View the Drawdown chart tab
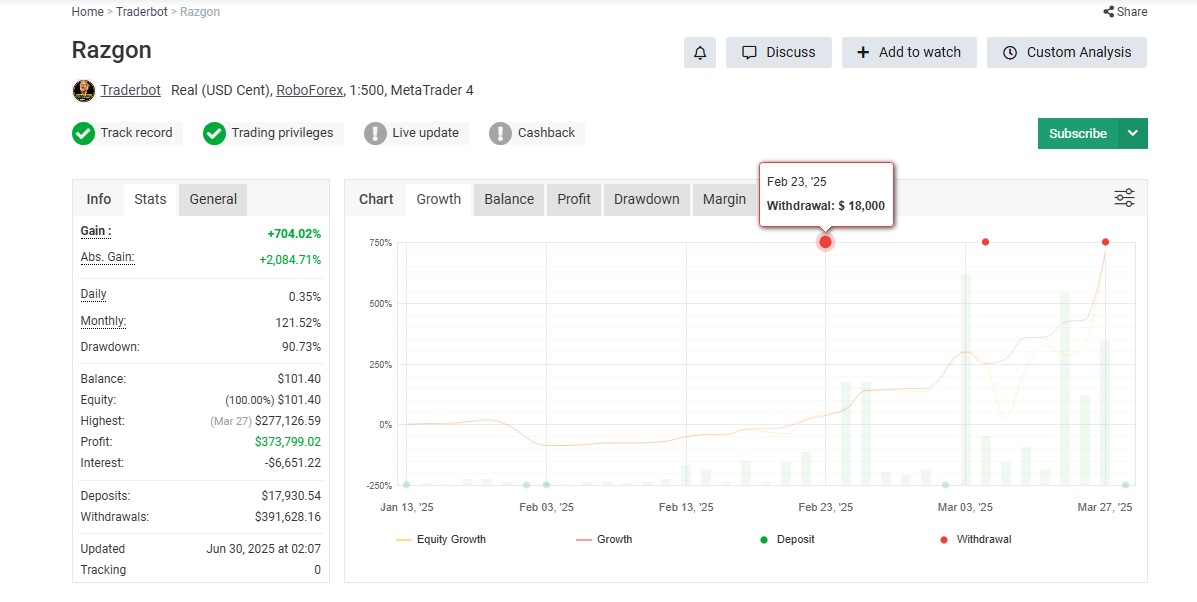Viewport: 1197px width, 602px height. pos(647,199)
